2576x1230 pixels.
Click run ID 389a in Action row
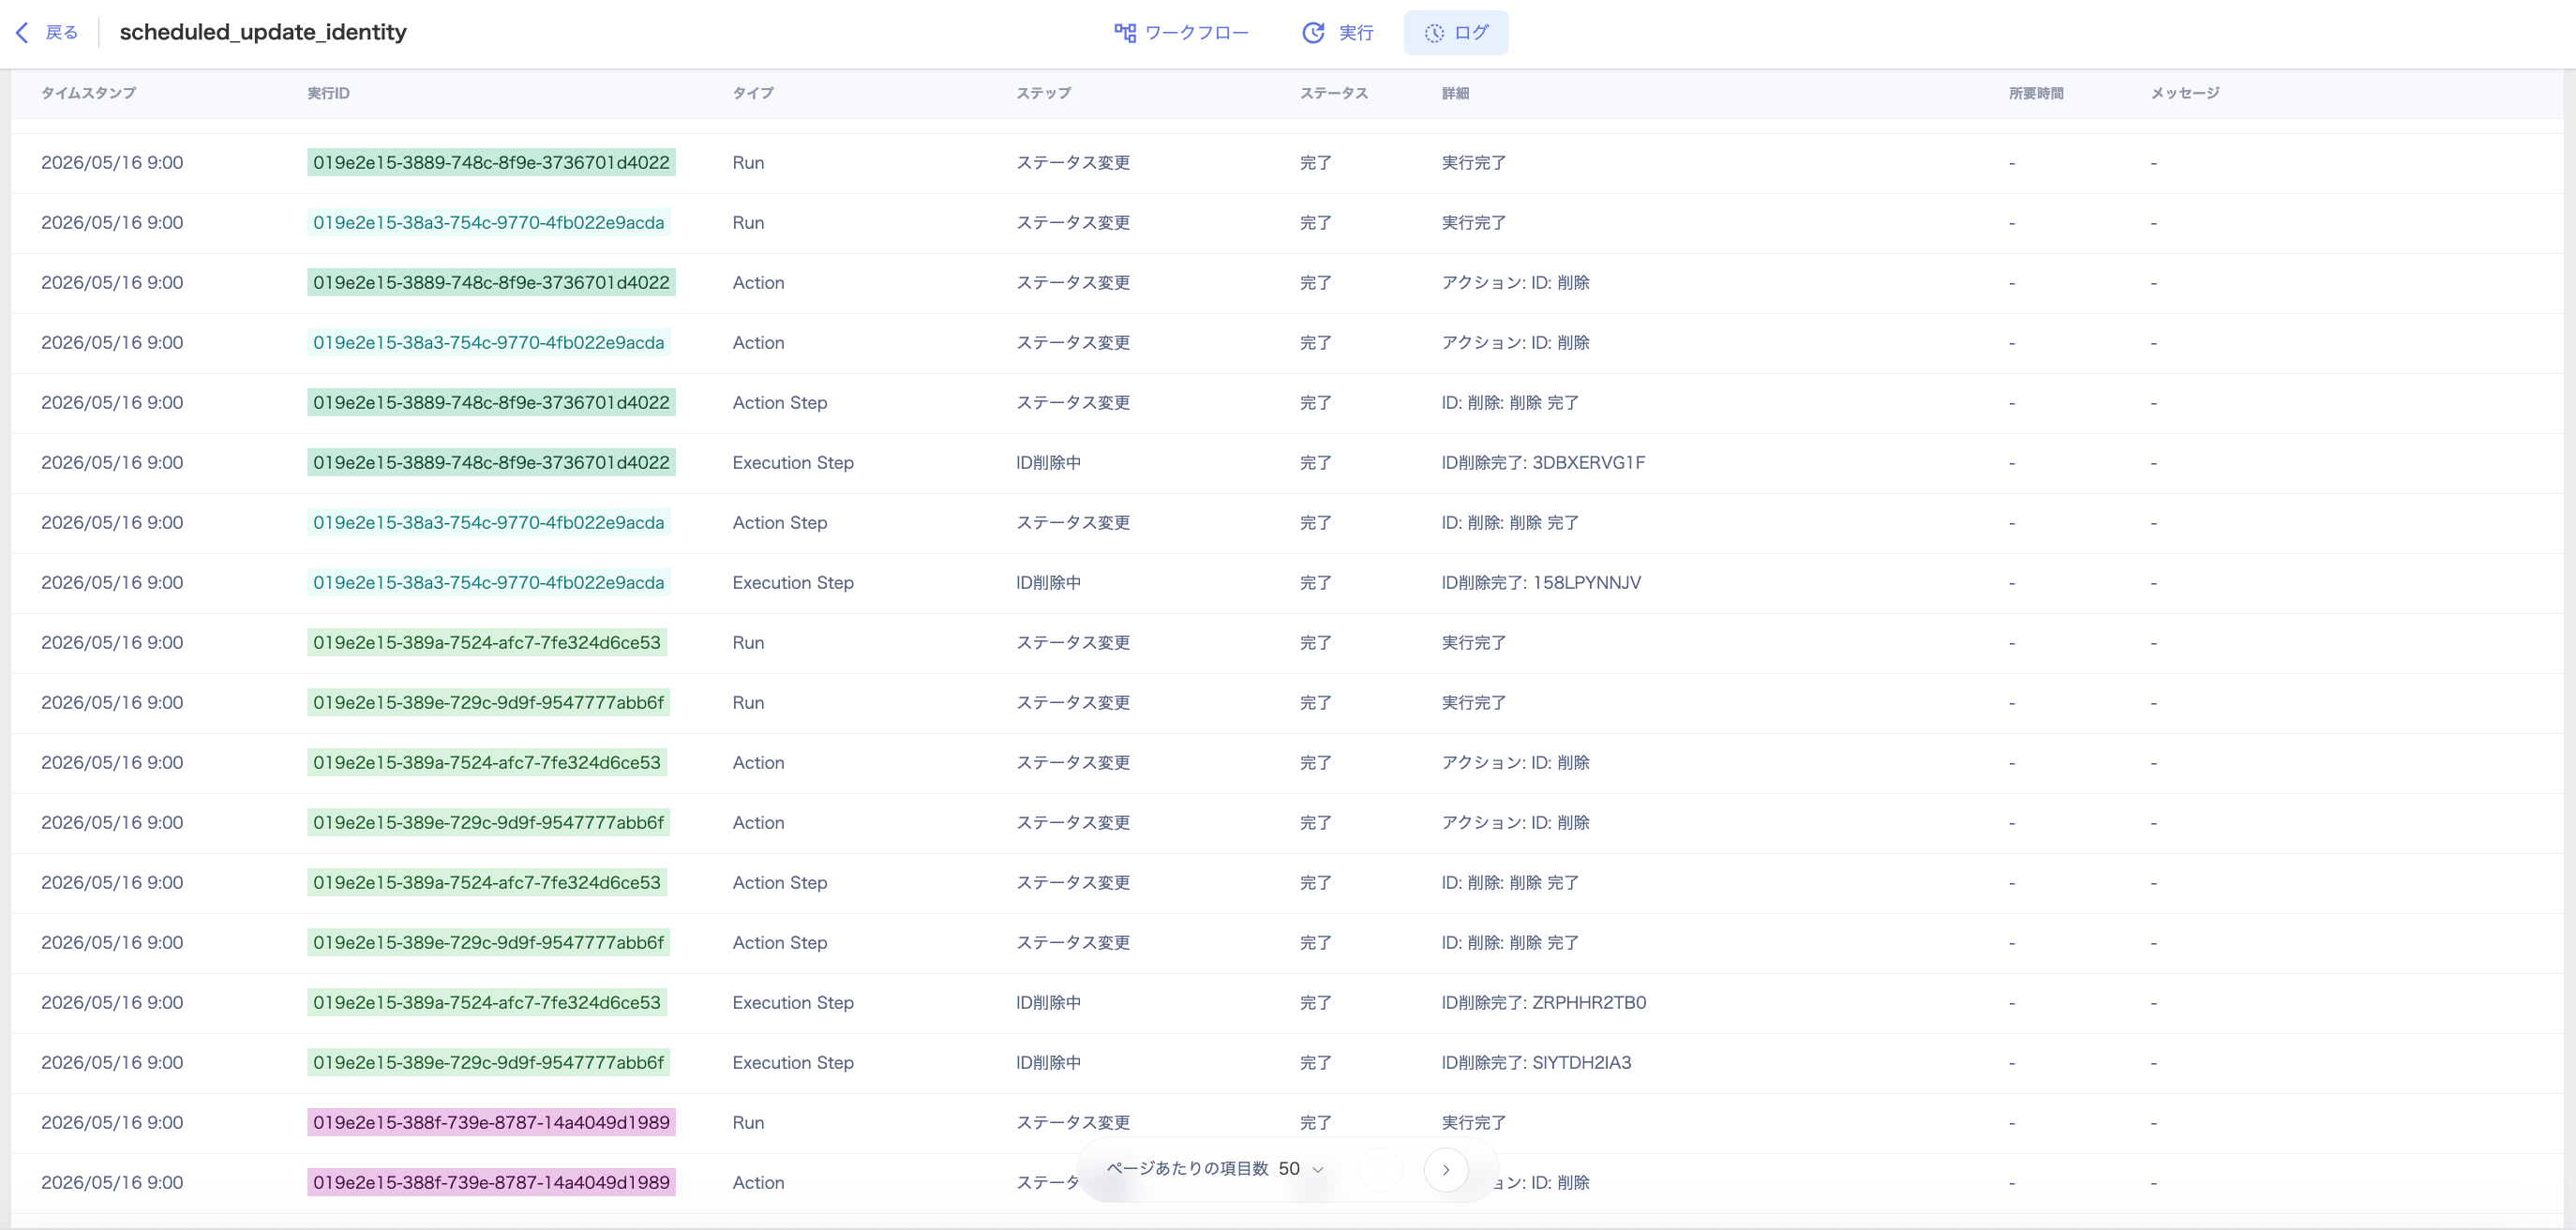[487, 762]
